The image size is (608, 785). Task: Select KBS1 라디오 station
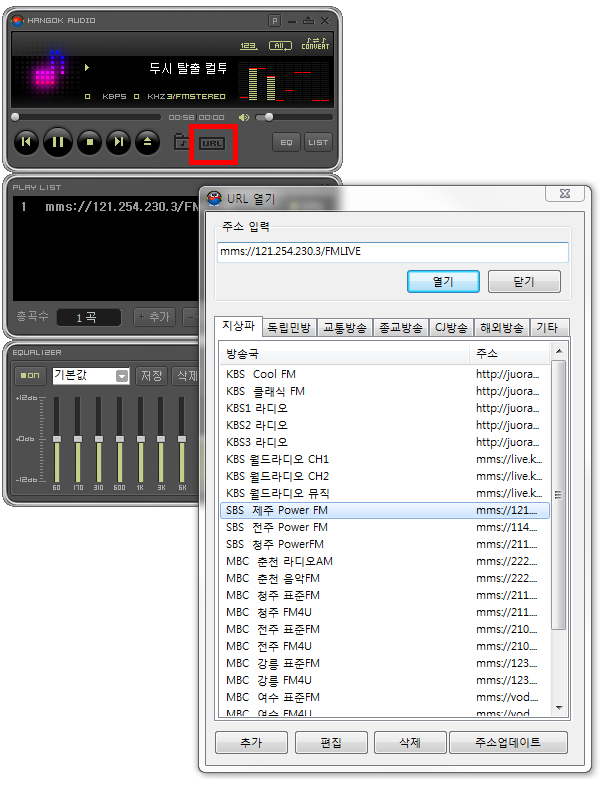pyautogui.click(x=385, y=409)
